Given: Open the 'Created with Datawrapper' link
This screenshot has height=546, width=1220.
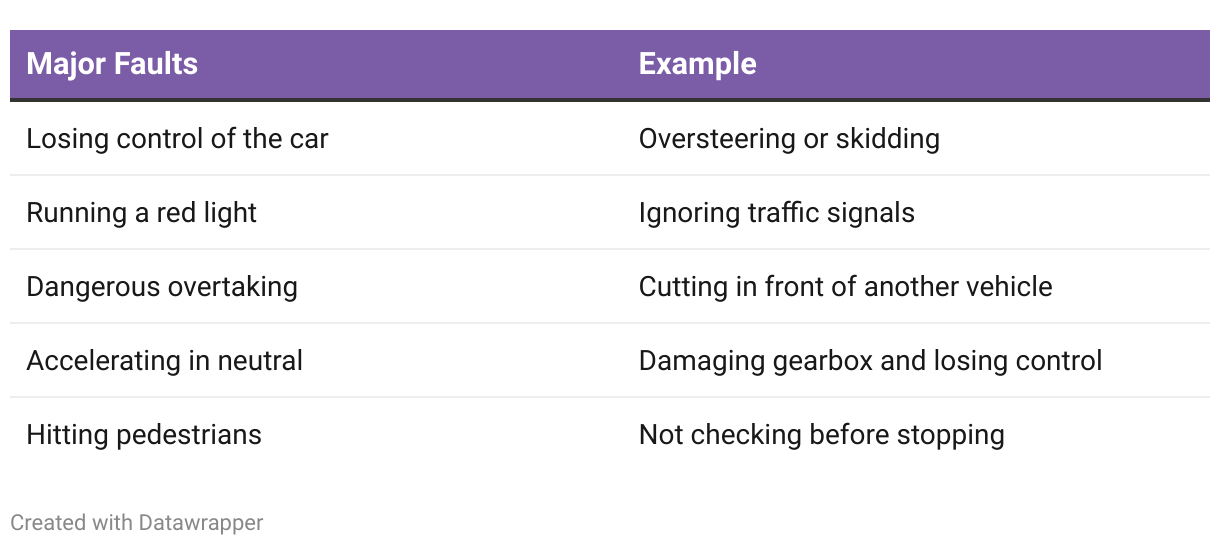Looking at the screenshot, I should [x=136, y=522].
